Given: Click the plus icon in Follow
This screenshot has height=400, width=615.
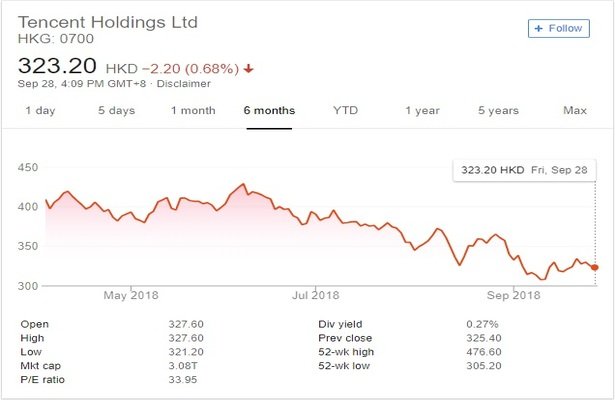Looking at the screenshot, I should [x=540, y=28].
